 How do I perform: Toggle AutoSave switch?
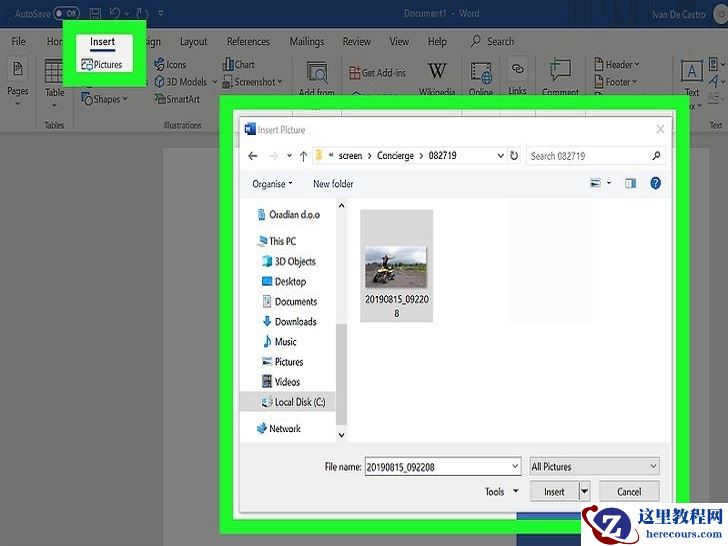pos(66,13)
